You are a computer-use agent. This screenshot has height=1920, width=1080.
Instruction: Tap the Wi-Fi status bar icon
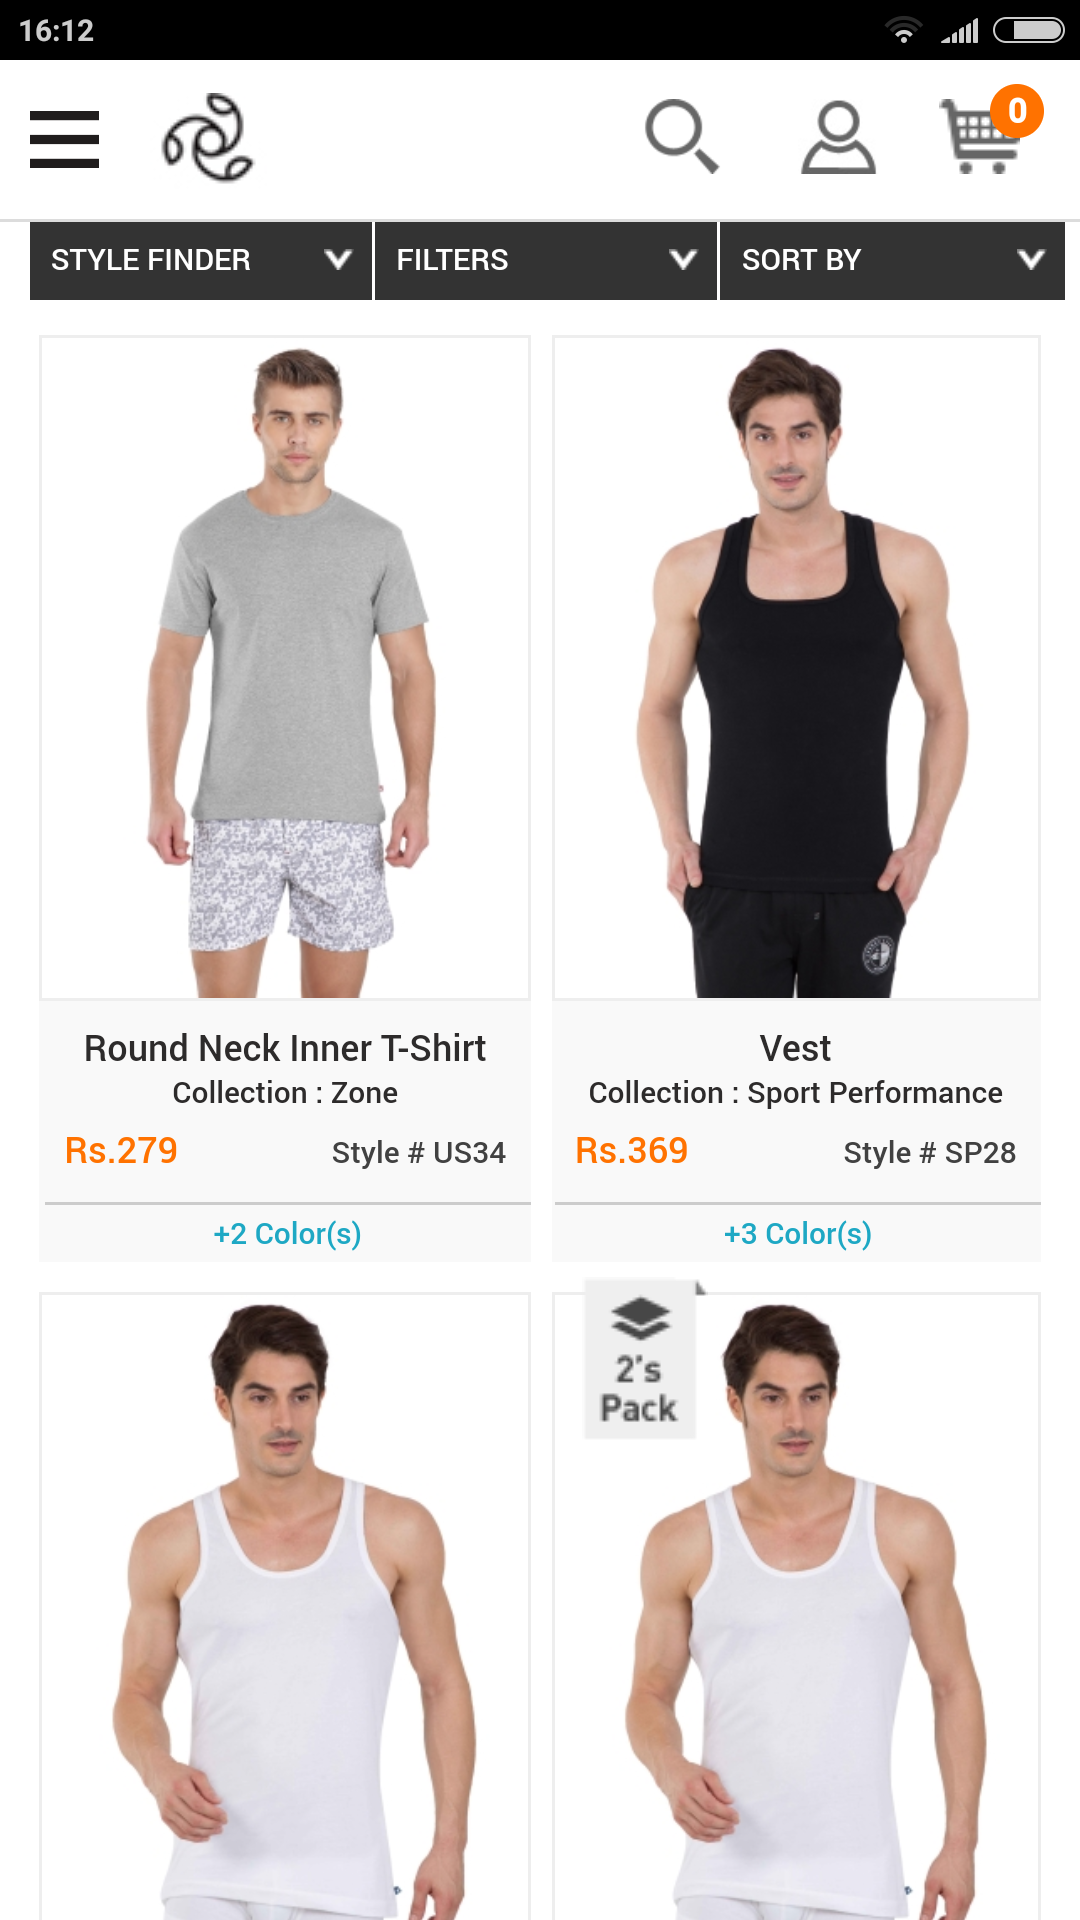904,31
